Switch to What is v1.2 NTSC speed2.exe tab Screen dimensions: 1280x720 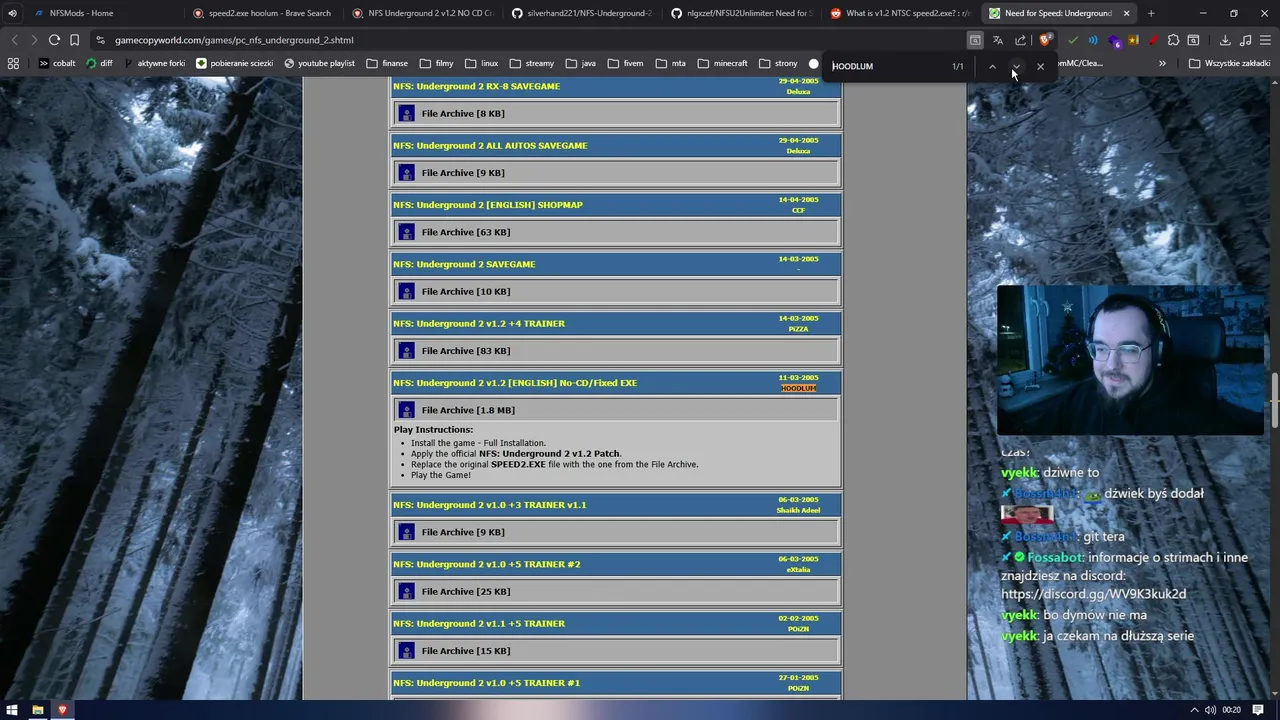(901, 13)
